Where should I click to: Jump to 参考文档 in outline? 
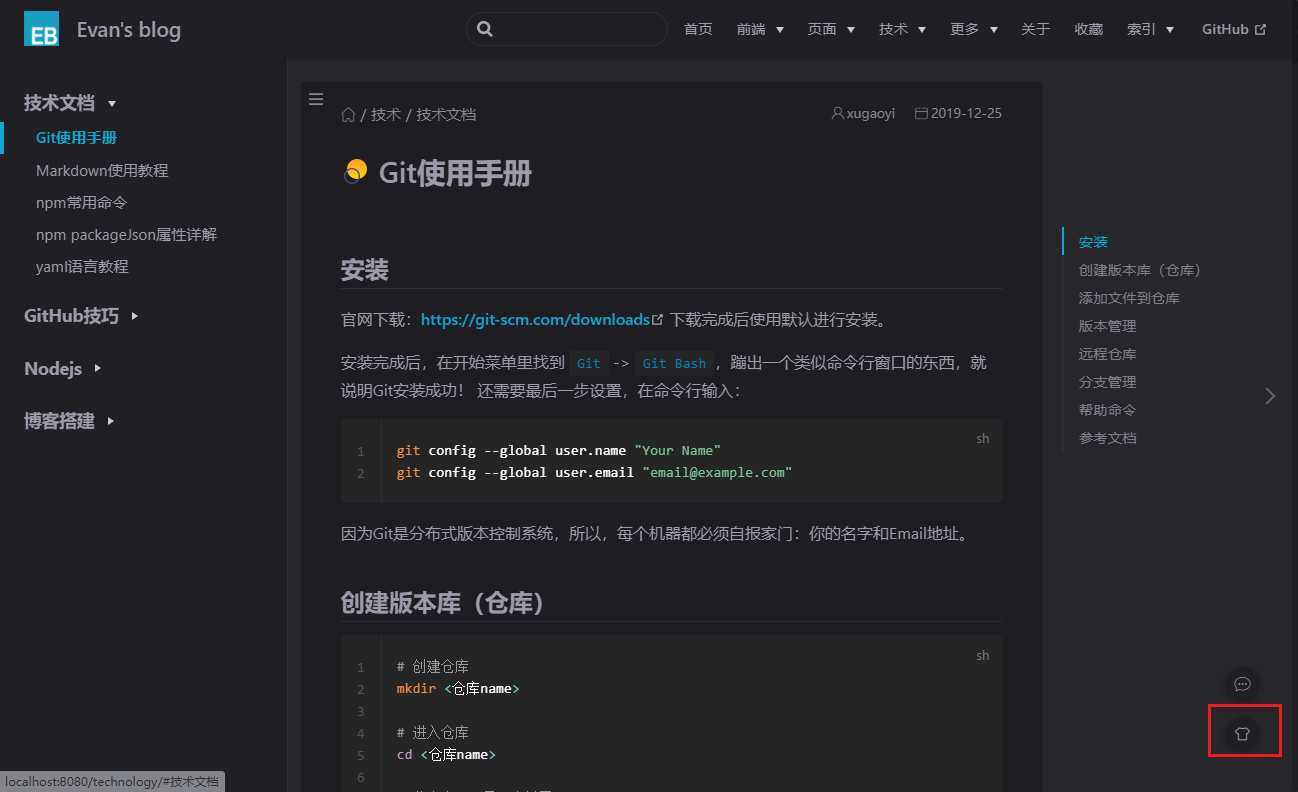1107,438
